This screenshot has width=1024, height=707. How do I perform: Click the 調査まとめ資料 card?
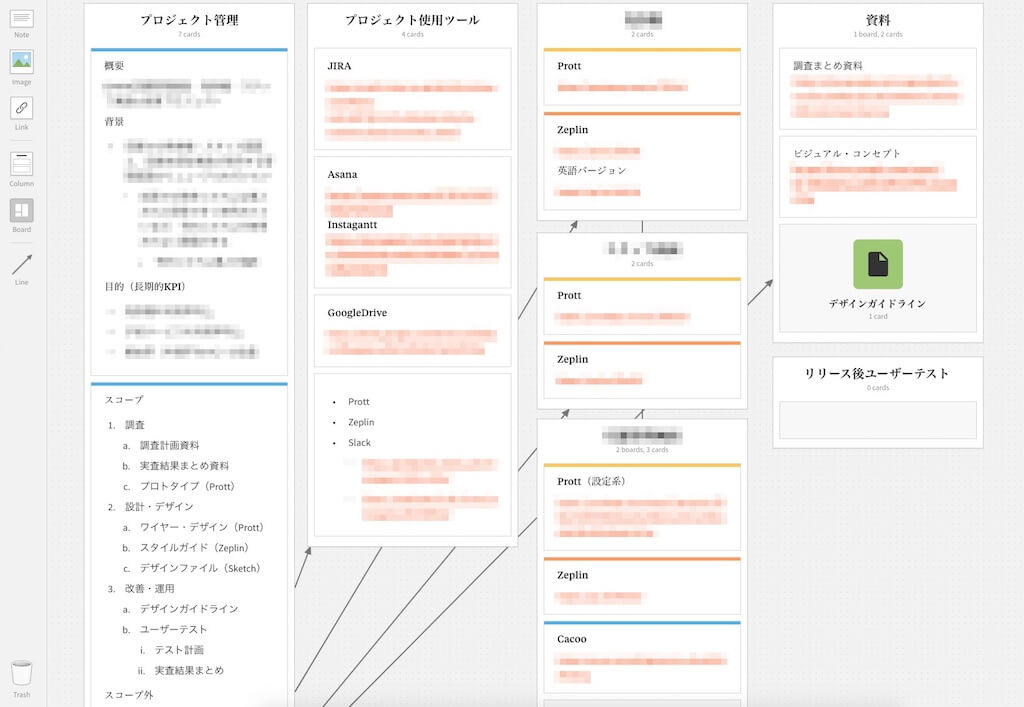(x=877, y=88)
